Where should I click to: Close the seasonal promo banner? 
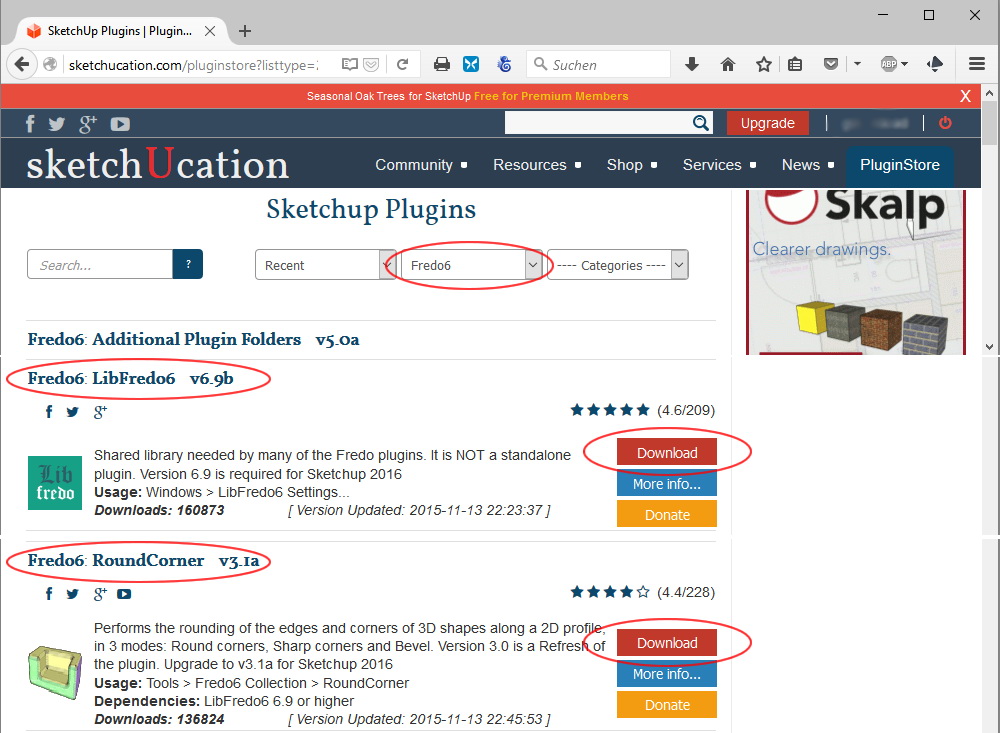[x=965, y=96]
